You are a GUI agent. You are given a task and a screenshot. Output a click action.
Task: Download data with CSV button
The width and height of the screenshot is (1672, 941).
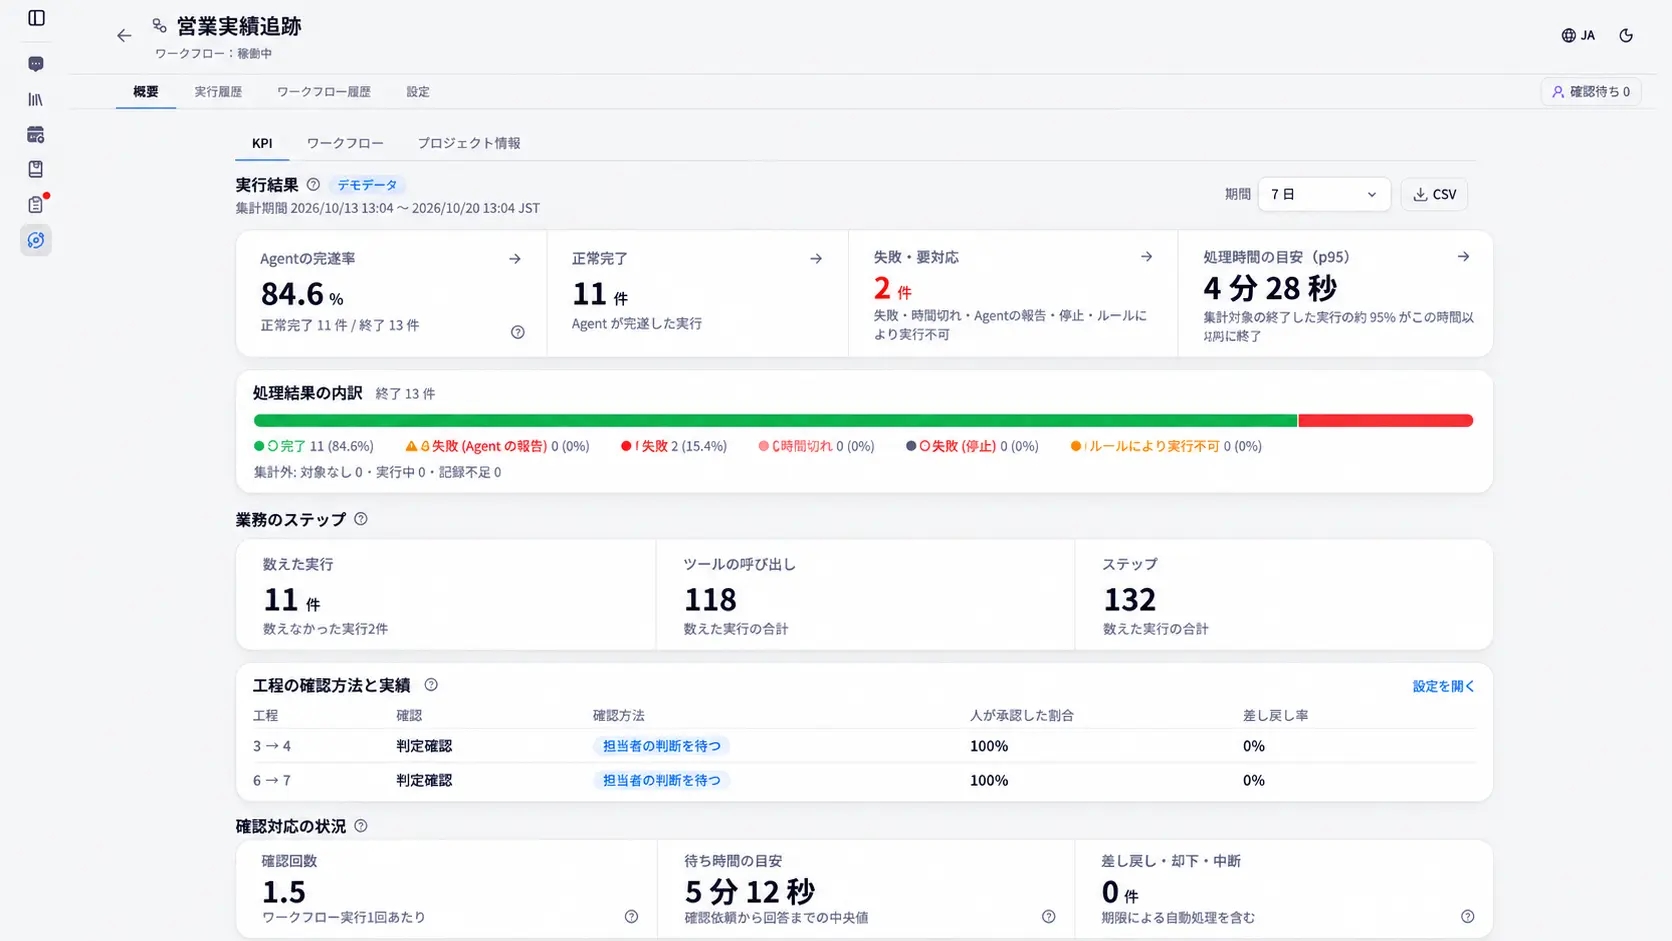point(1434,194)
